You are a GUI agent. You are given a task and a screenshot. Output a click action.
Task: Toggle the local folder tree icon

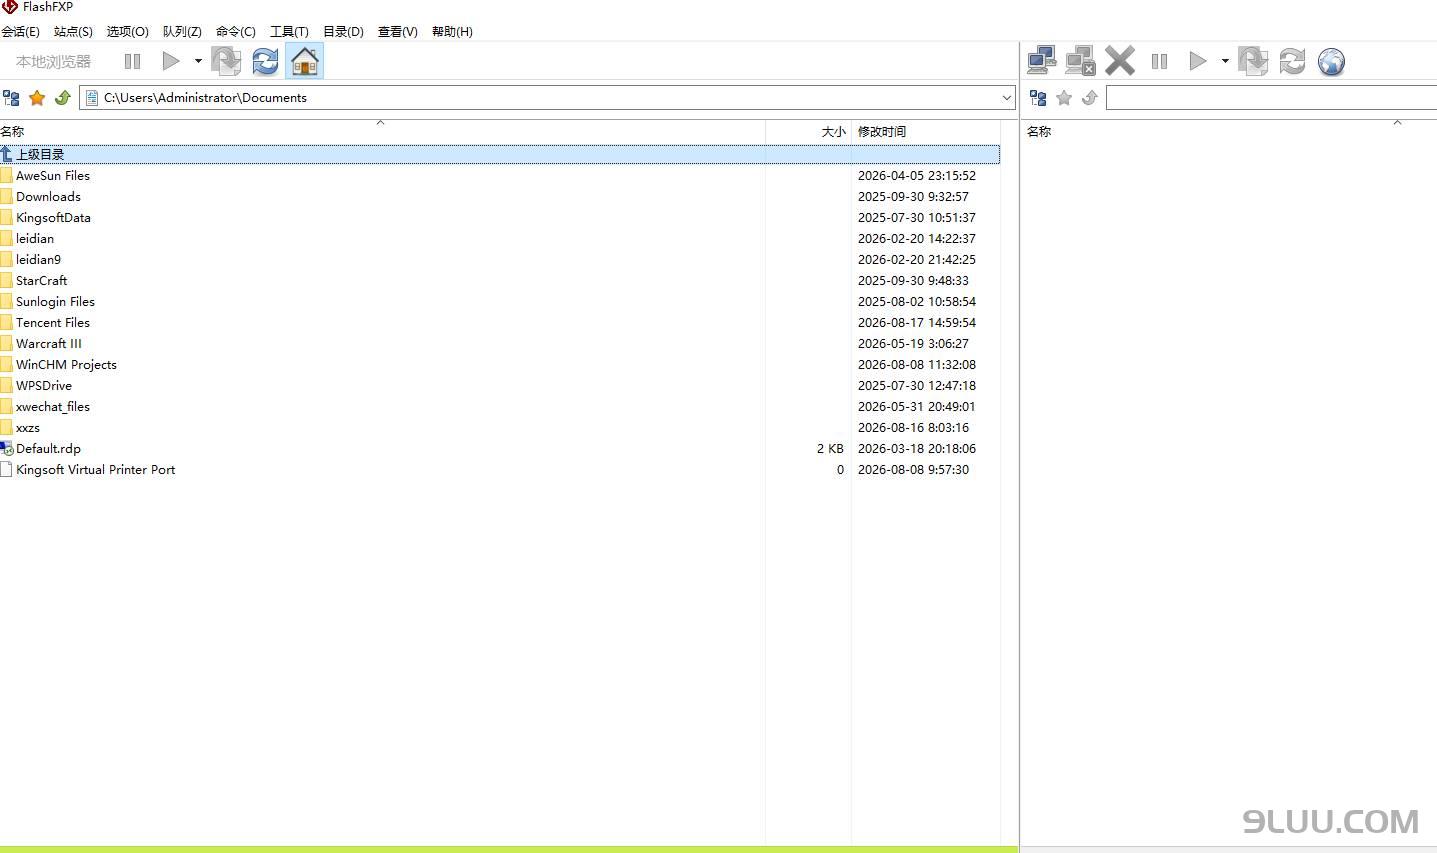[x=12, y=98]
